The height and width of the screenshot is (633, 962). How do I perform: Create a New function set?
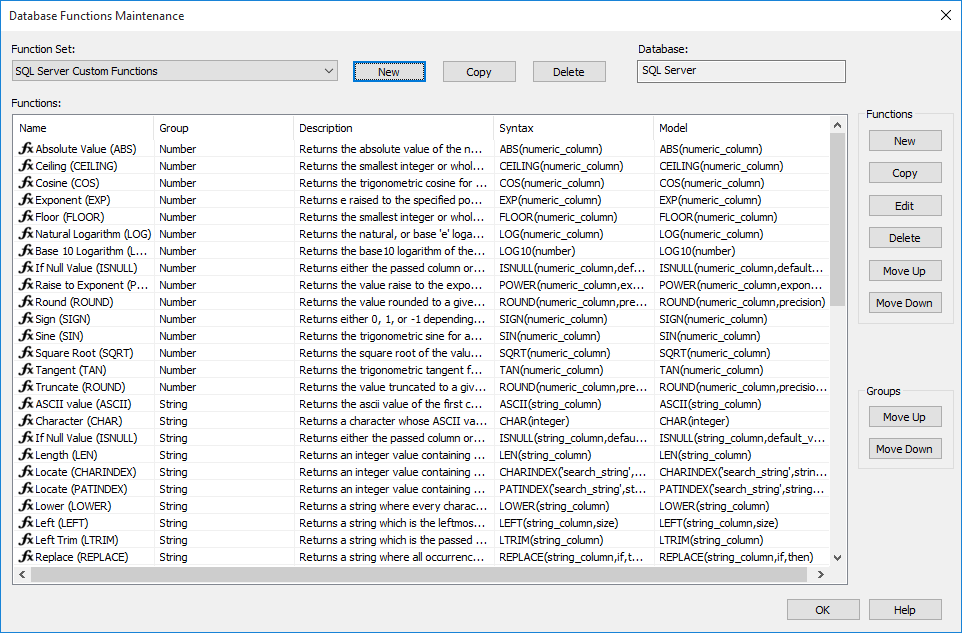389,72
